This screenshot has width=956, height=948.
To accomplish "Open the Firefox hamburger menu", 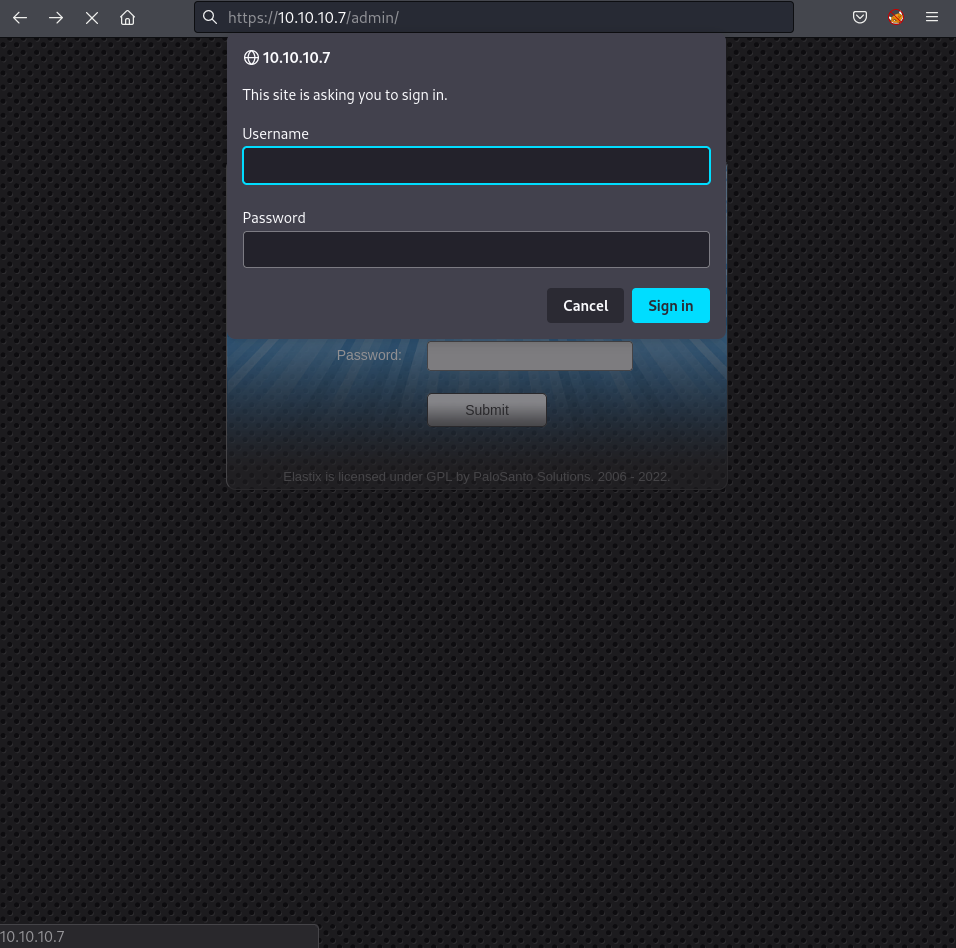I will [x=932, y=17].
